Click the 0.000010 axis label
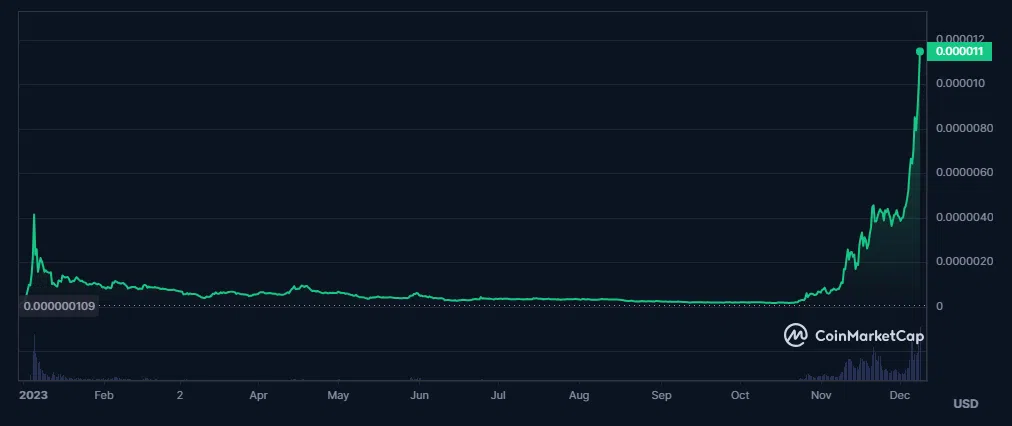Image resolution: width=1012 pixels, height=426 pixels. [960, 84]
